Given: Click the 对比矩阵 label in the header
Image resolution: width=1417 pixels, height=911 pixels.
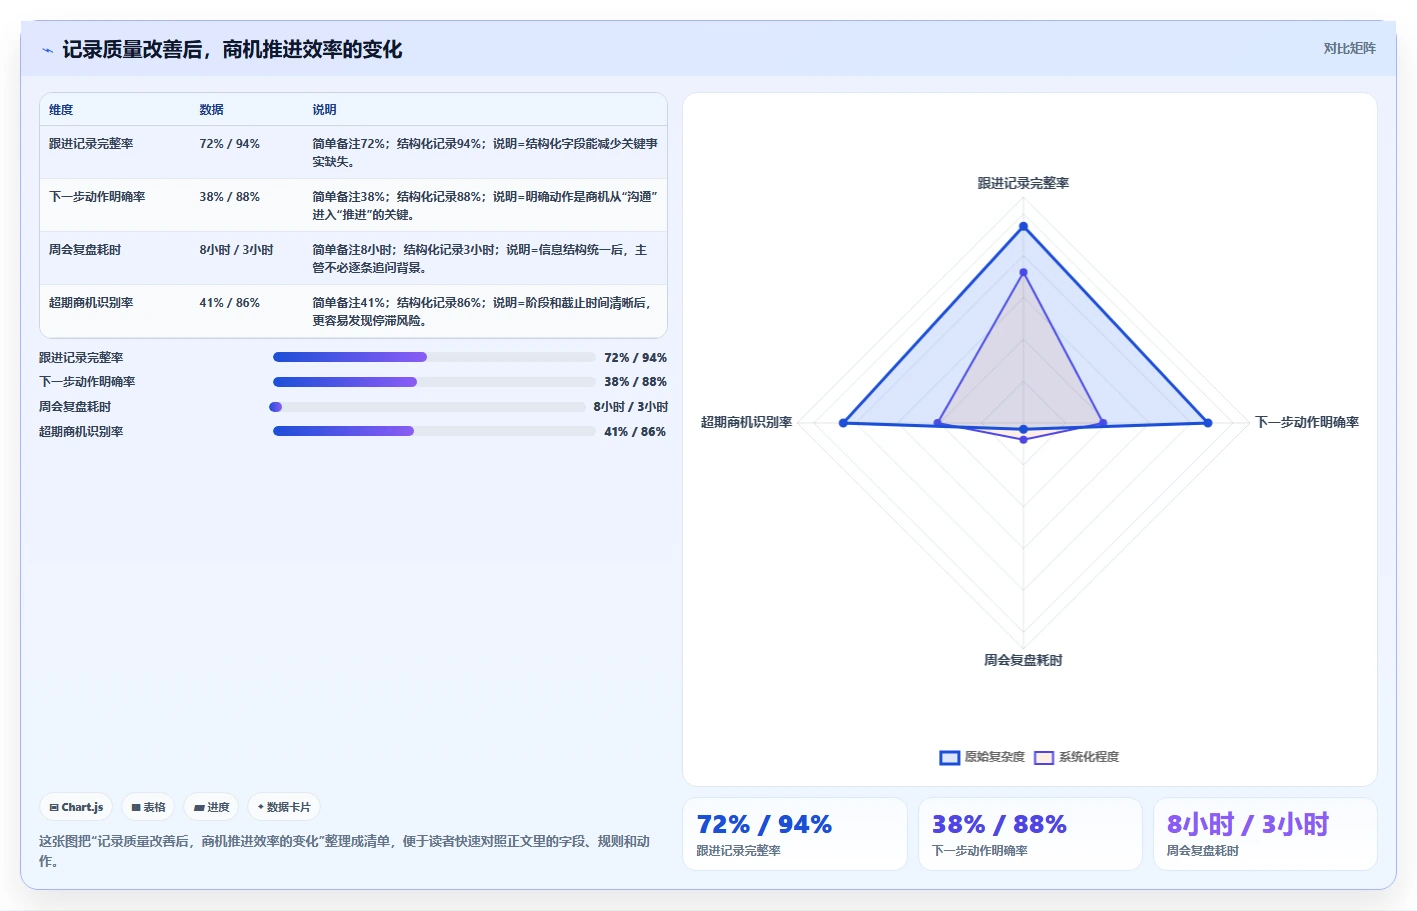Looking at the screenshot, I should pyautogui.click(x=1349, y=48).
